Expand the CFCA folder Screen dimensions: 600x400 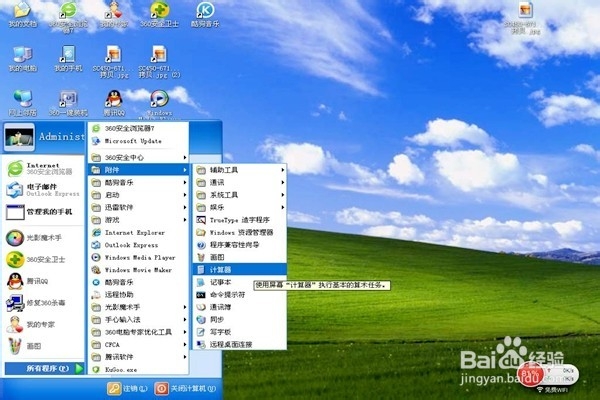[139, 344]
